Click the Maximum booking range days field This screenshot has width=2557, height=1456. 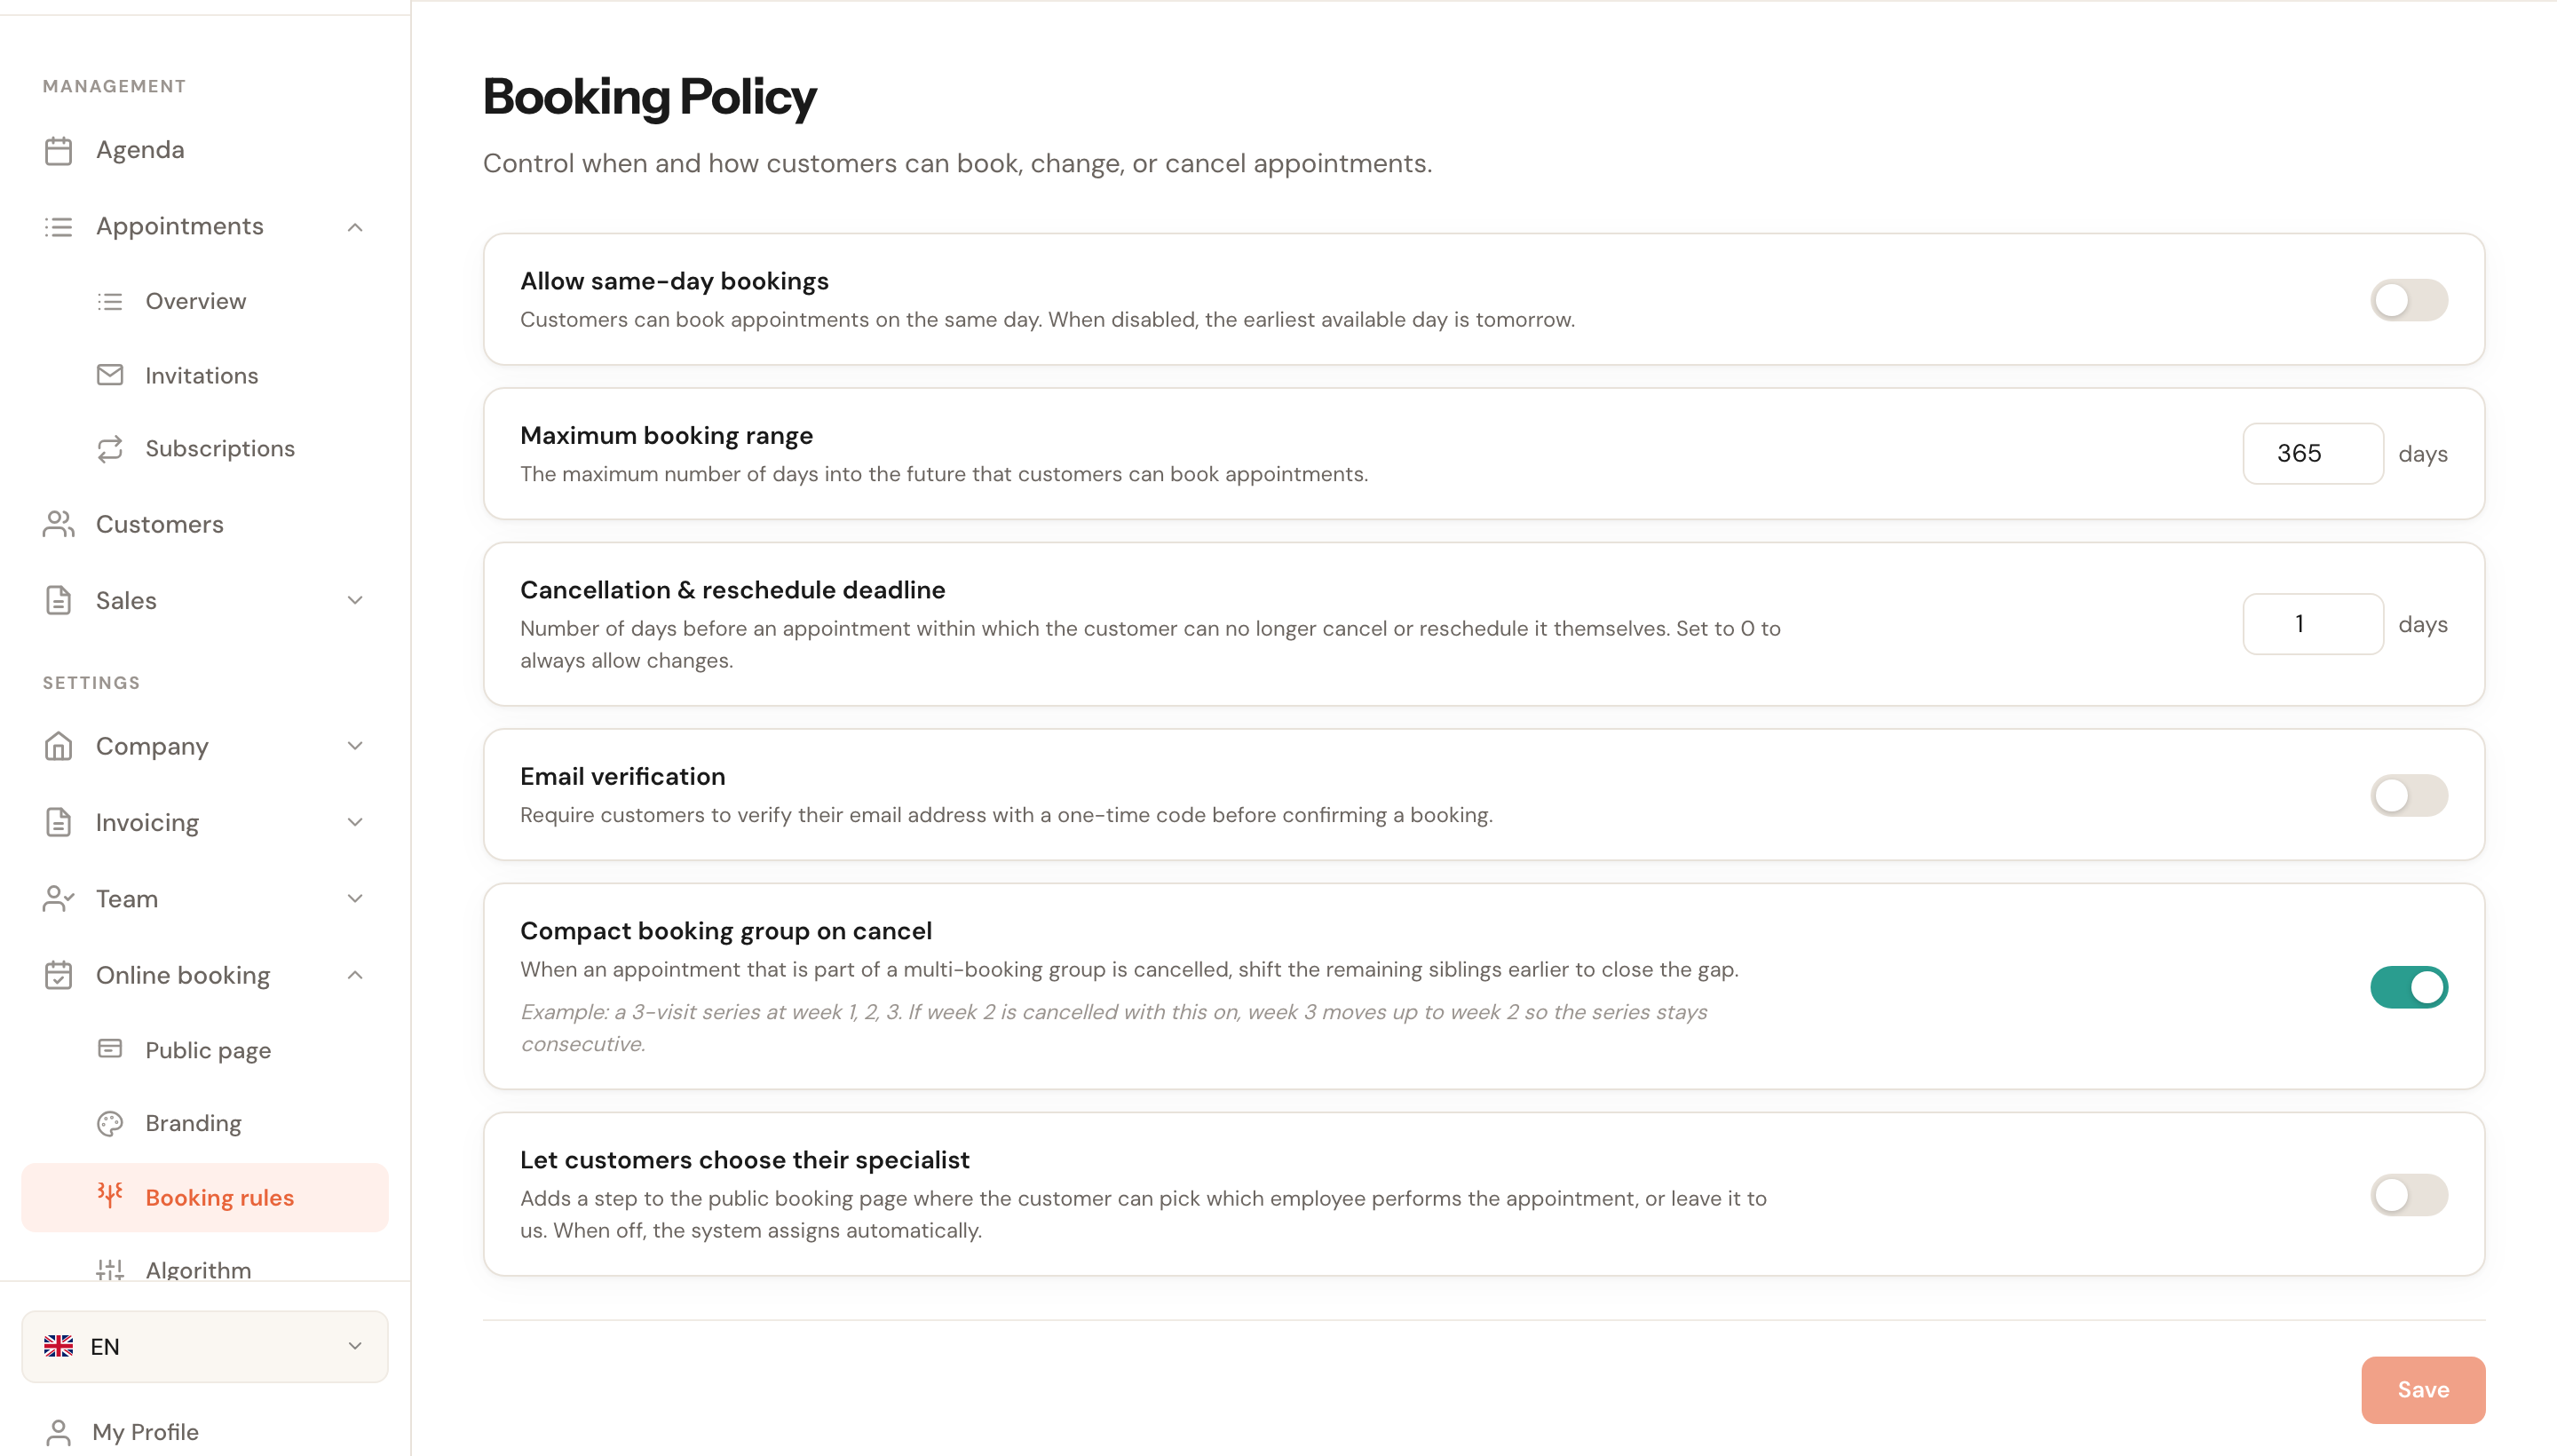click(2312, 453)
